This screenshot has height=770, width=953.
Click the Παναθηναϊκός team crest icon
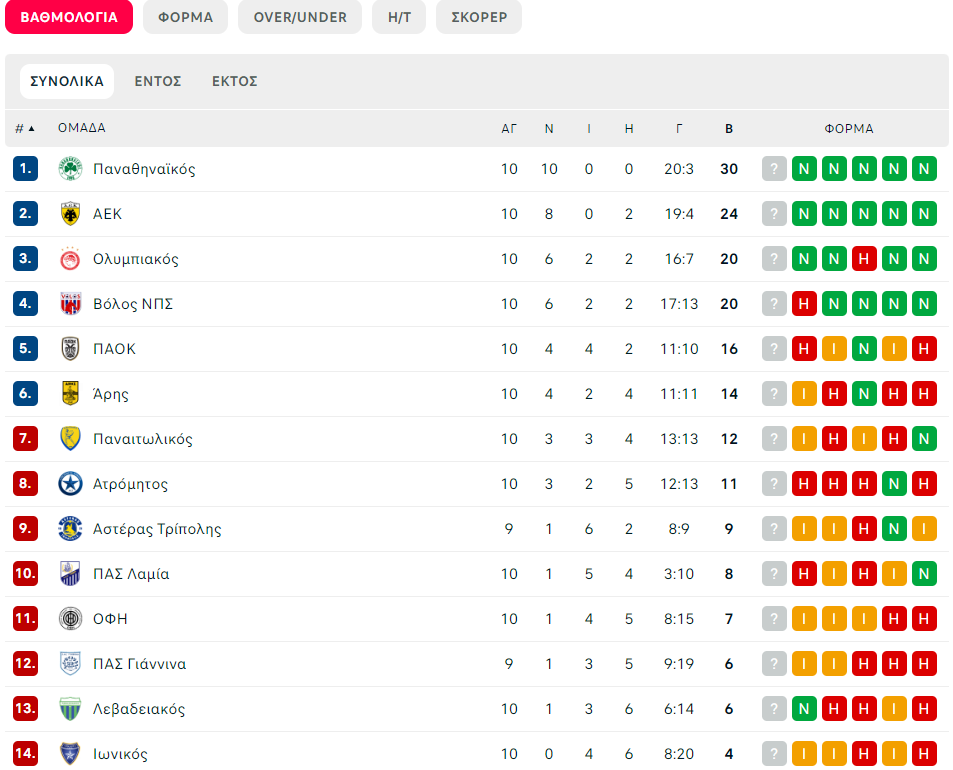[x=71, y=169]
